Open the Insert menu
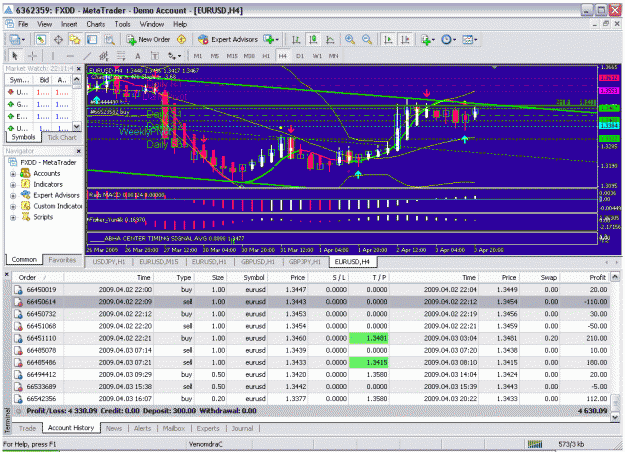 click(x=69, y=24)
